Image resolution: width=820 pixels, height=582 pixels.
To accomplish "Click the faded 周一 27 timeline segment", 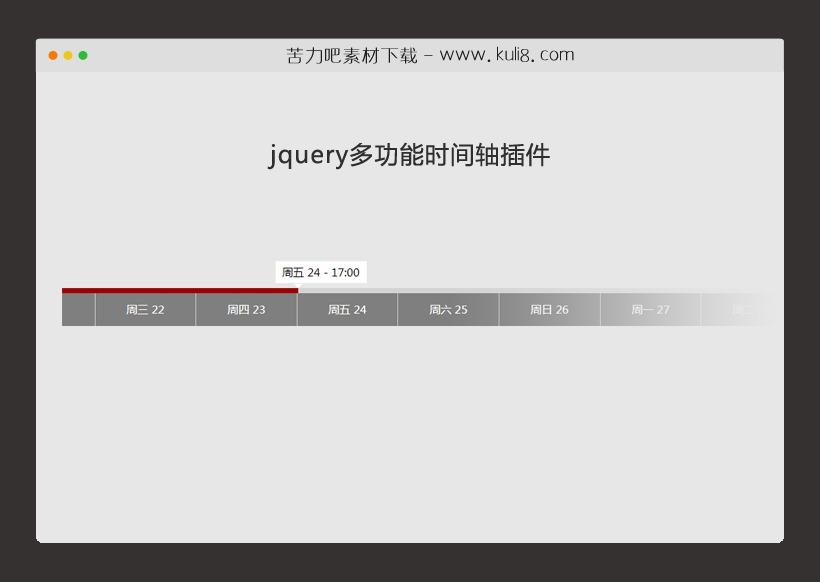I will pyautogui.click(x=650, y=309).
